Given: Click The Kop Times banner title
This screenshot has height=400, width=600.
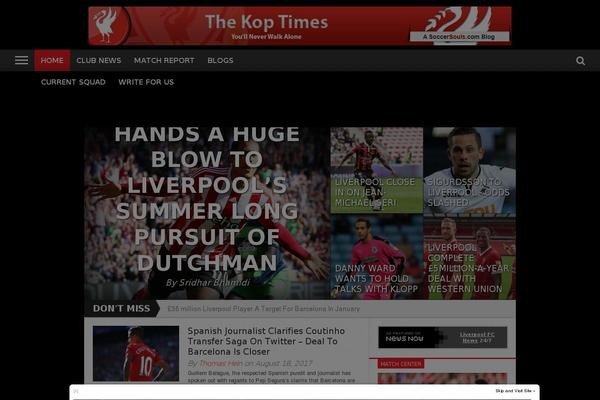Looking at the screenshot, I should click(267, 22).
